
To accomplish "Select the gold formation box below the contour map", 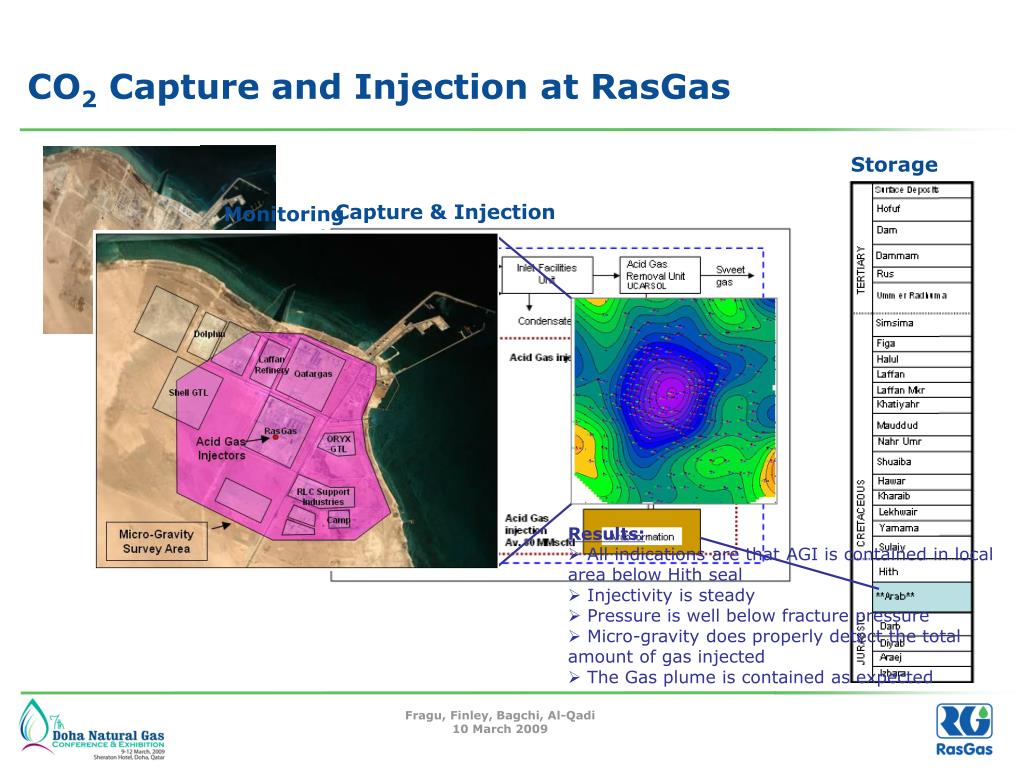I will (x=641, y=532).
